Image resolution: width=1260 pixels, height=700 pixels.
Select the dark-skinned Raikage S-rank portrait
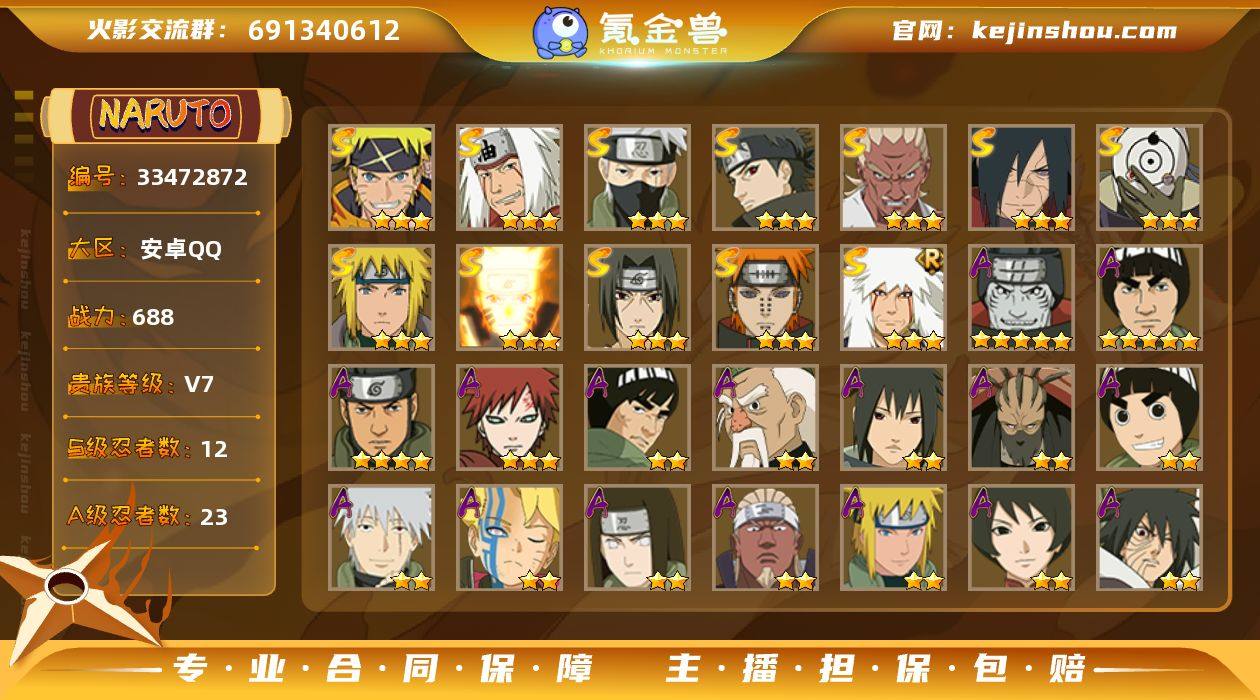coord(894,178)
